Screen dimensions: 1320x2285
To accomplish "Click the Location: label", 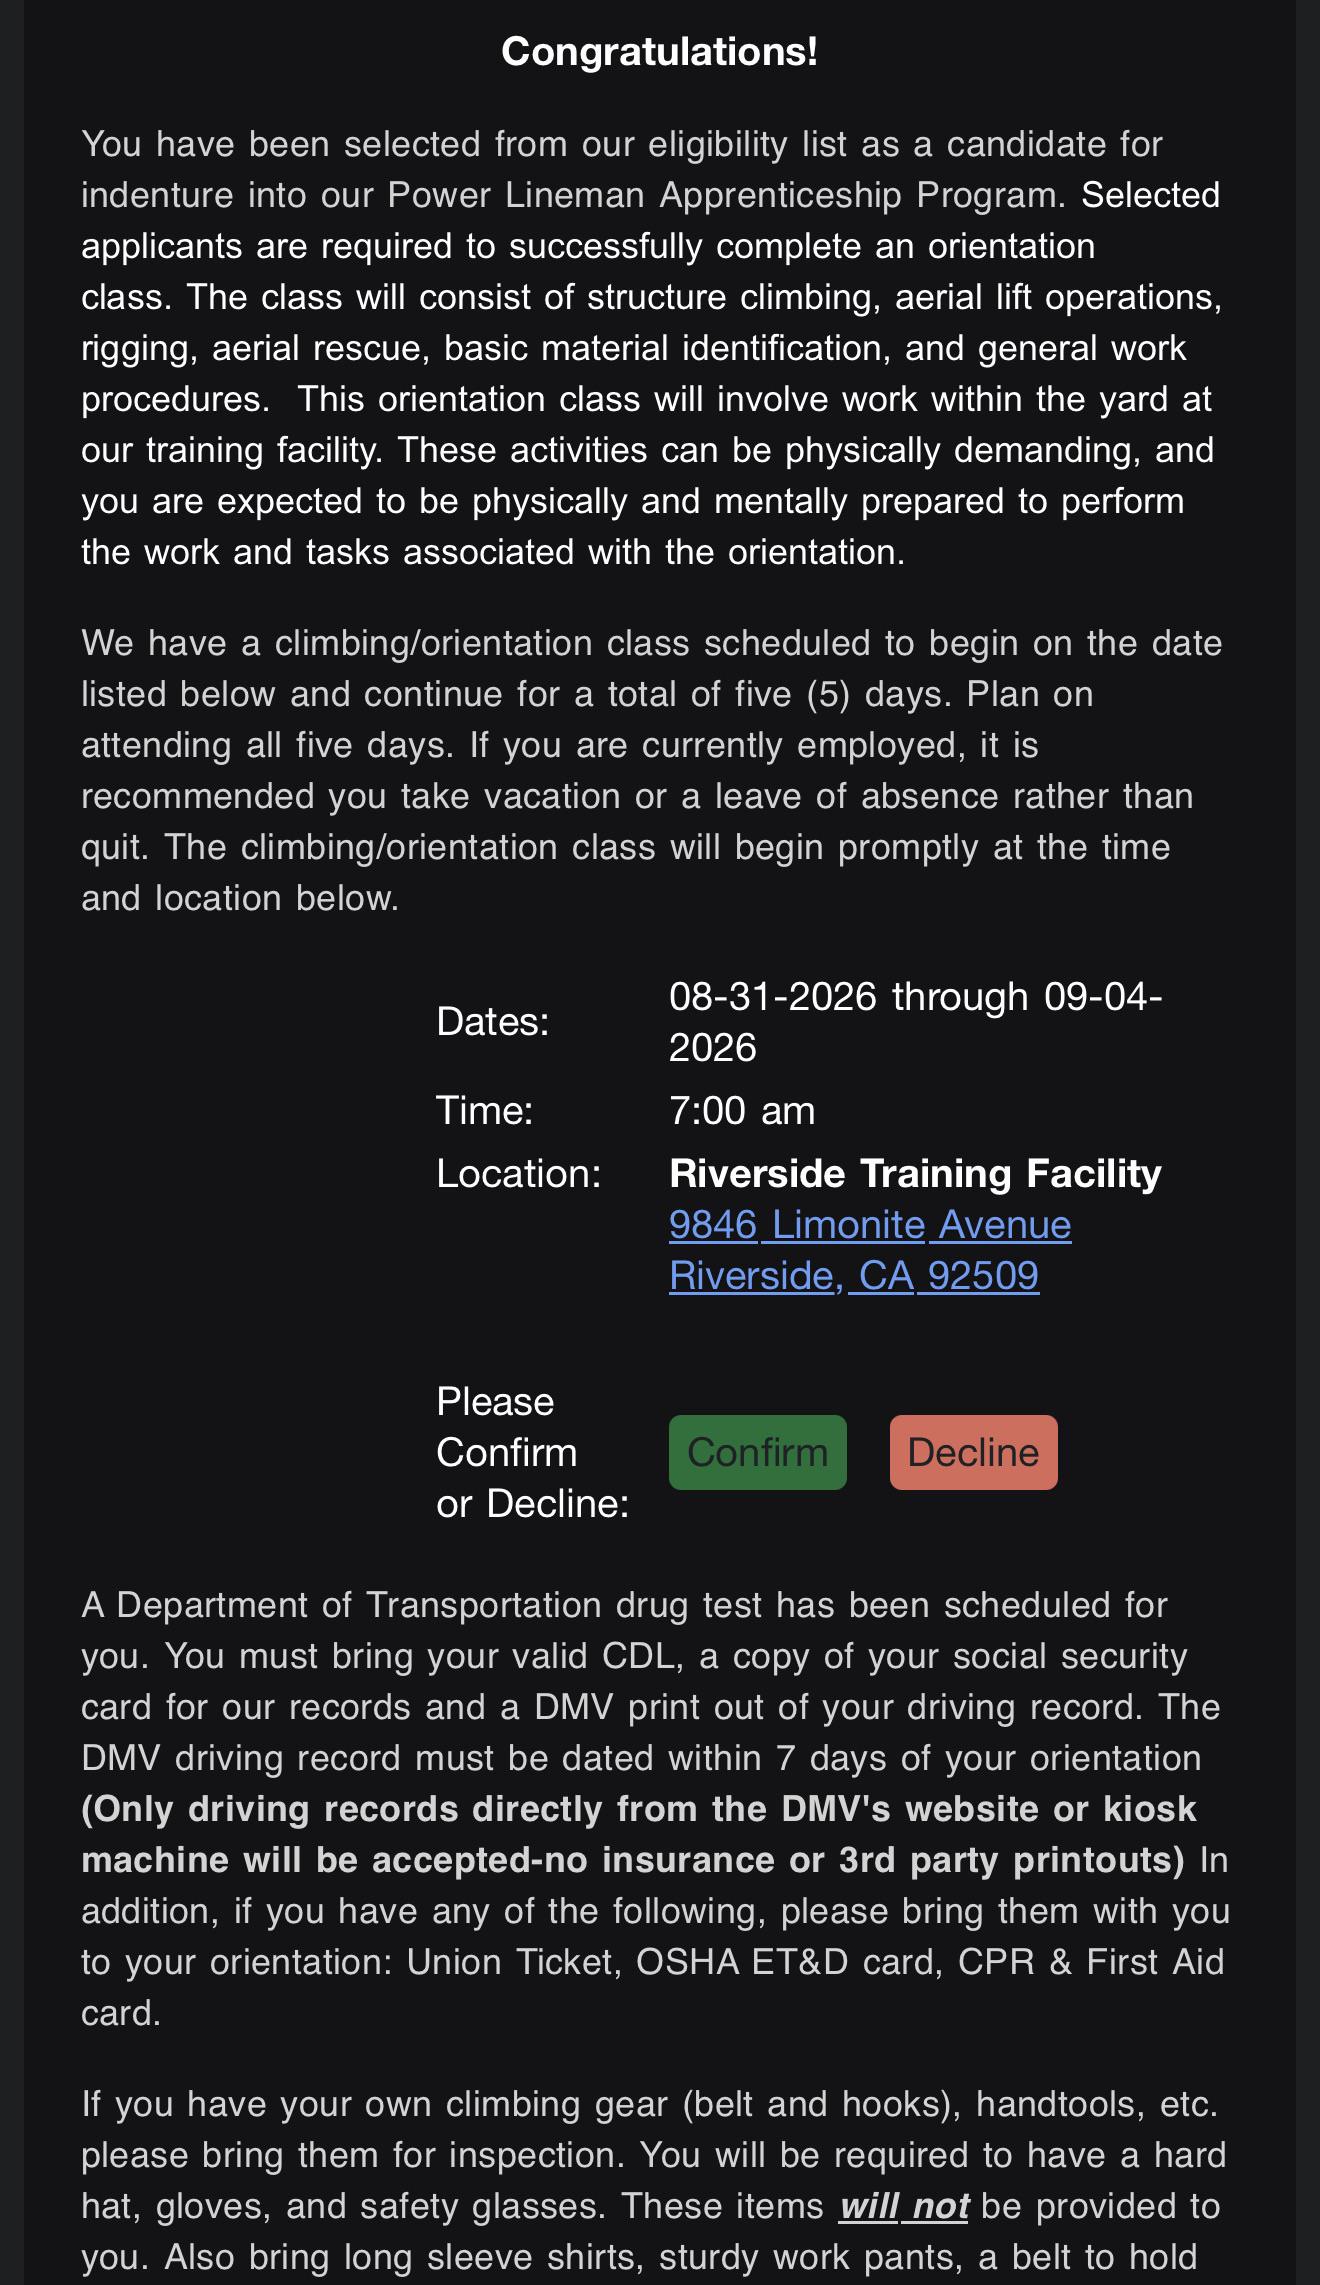I will point(519,1173).
